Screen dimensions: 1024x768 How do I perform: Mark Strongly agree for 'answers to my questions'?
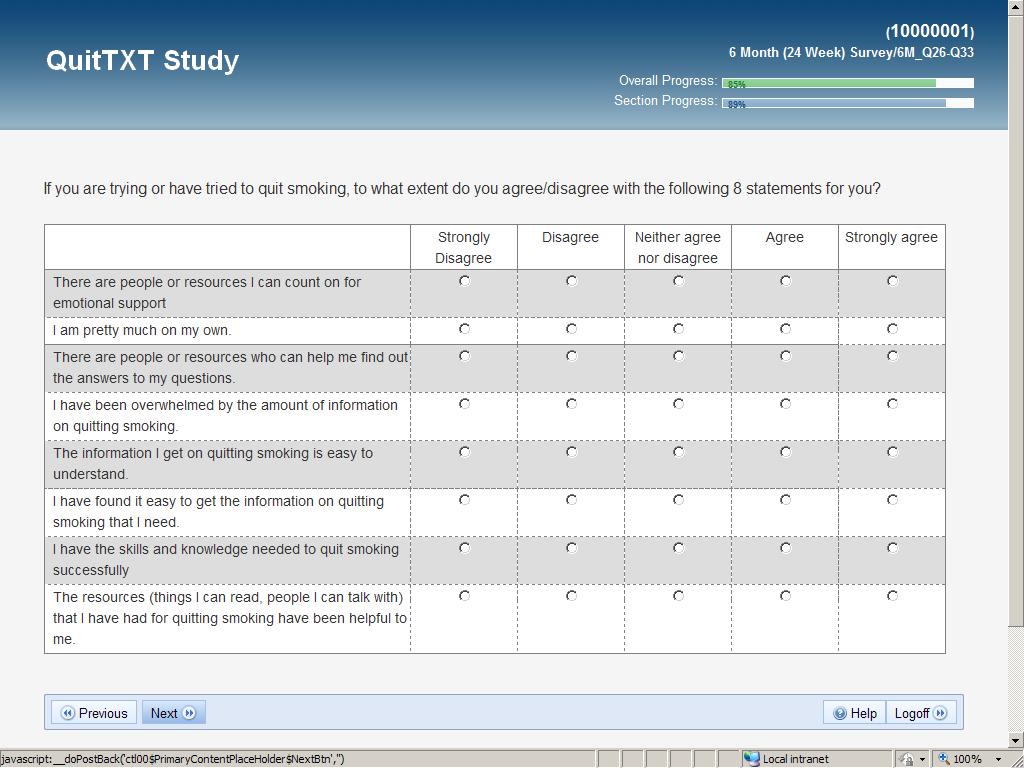point(893,356)
